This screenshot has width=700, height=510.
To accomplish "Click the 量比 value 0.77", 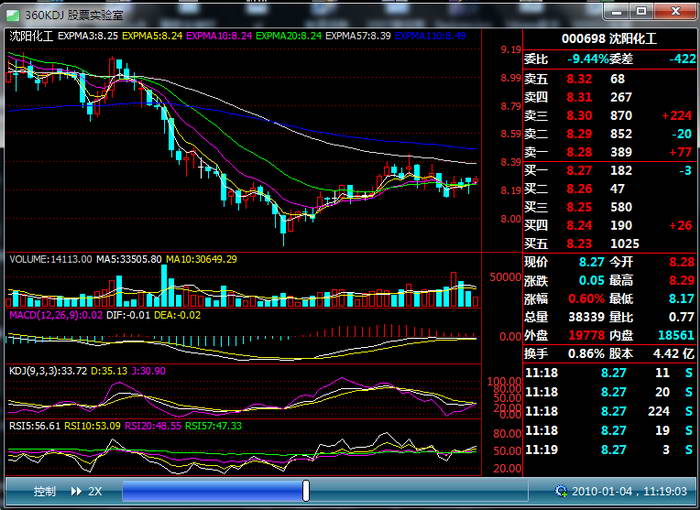I will 682,317.
